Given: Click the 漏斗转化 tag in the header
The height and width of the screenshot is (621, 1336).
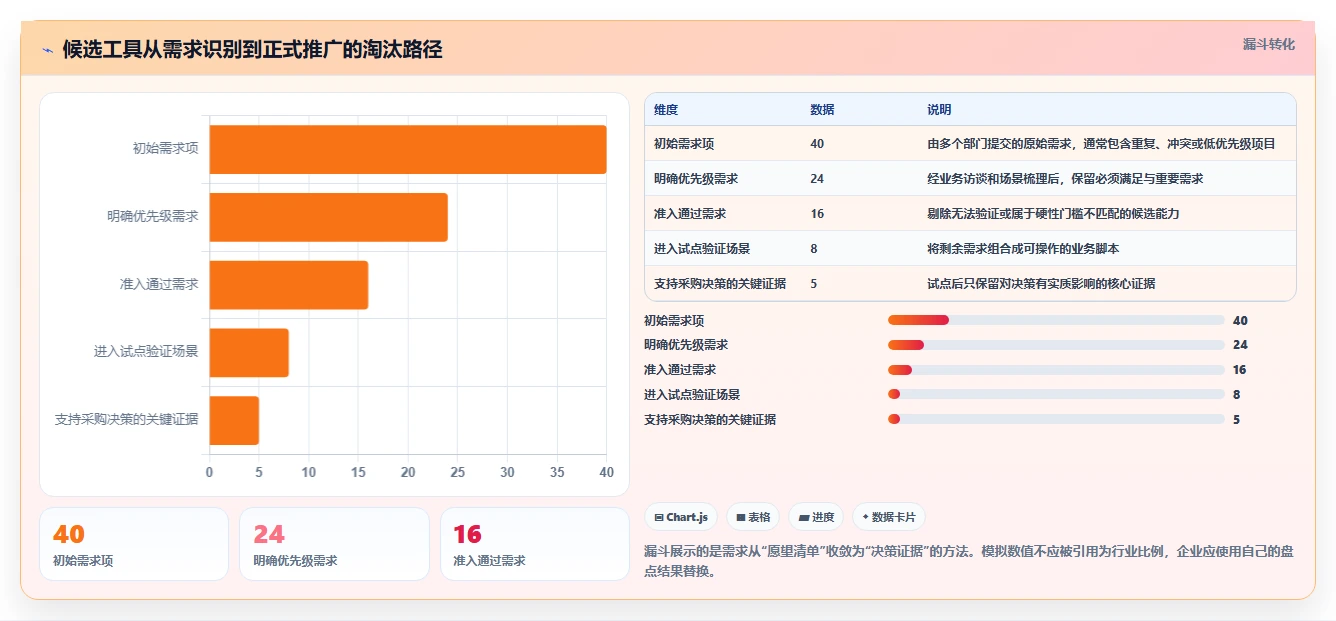Looking at the screenshot, I should [1268, 45].
